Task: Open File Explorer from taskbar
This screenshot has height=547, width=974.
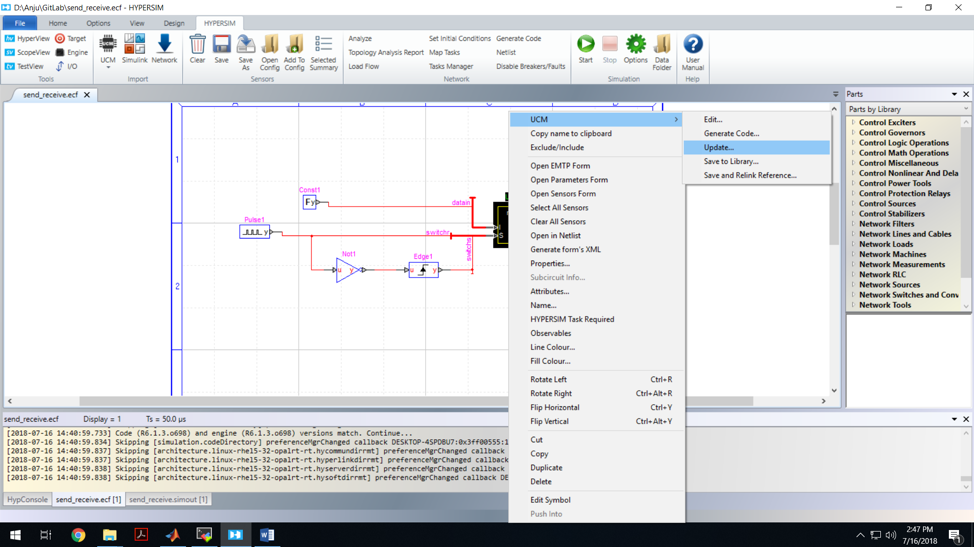Action: [x=109, y=535]
